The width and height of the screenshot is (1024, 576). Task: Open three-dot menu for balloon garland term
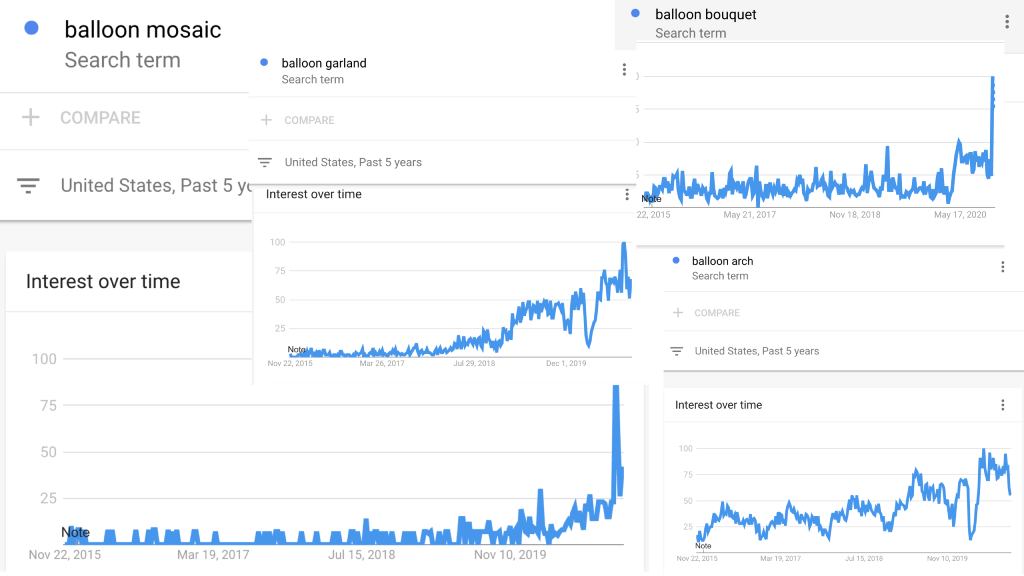624,70
